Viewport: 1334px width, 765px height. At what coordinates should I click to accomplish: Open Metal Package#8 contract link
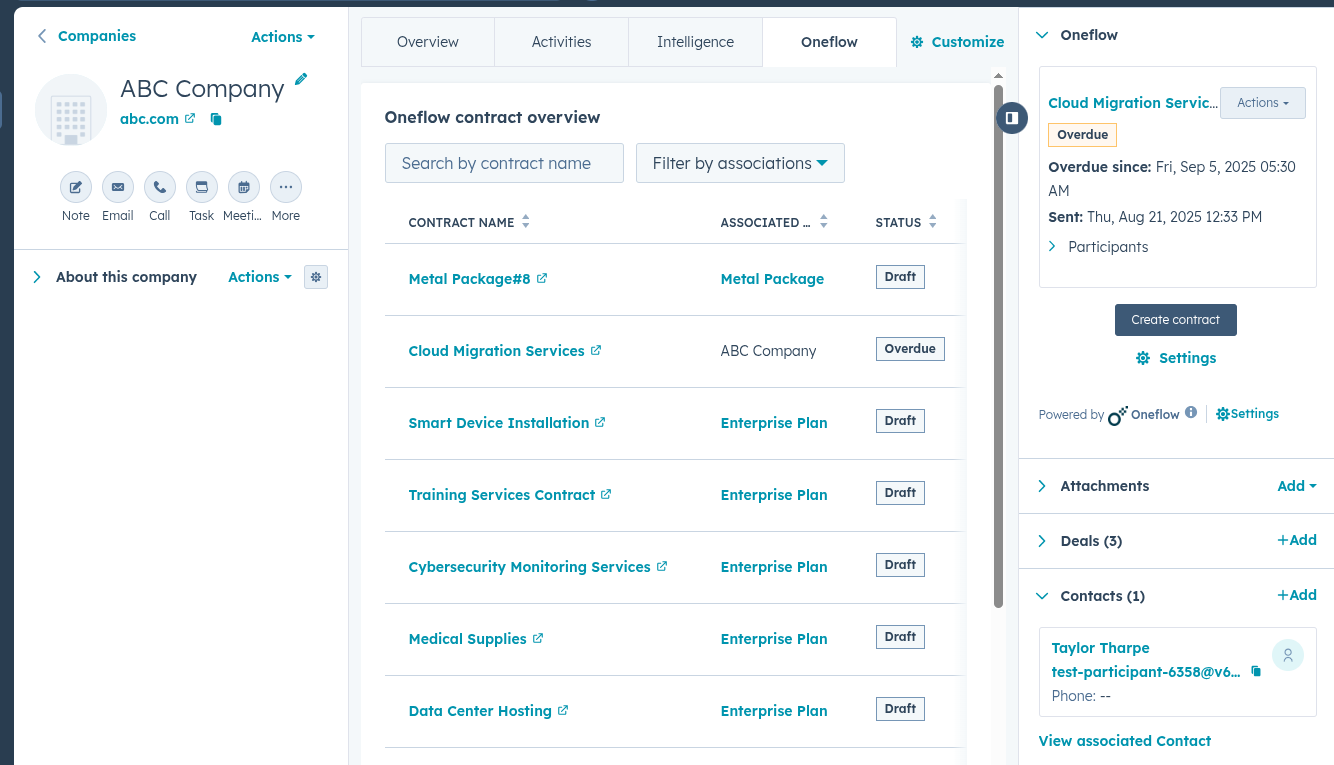470,279
